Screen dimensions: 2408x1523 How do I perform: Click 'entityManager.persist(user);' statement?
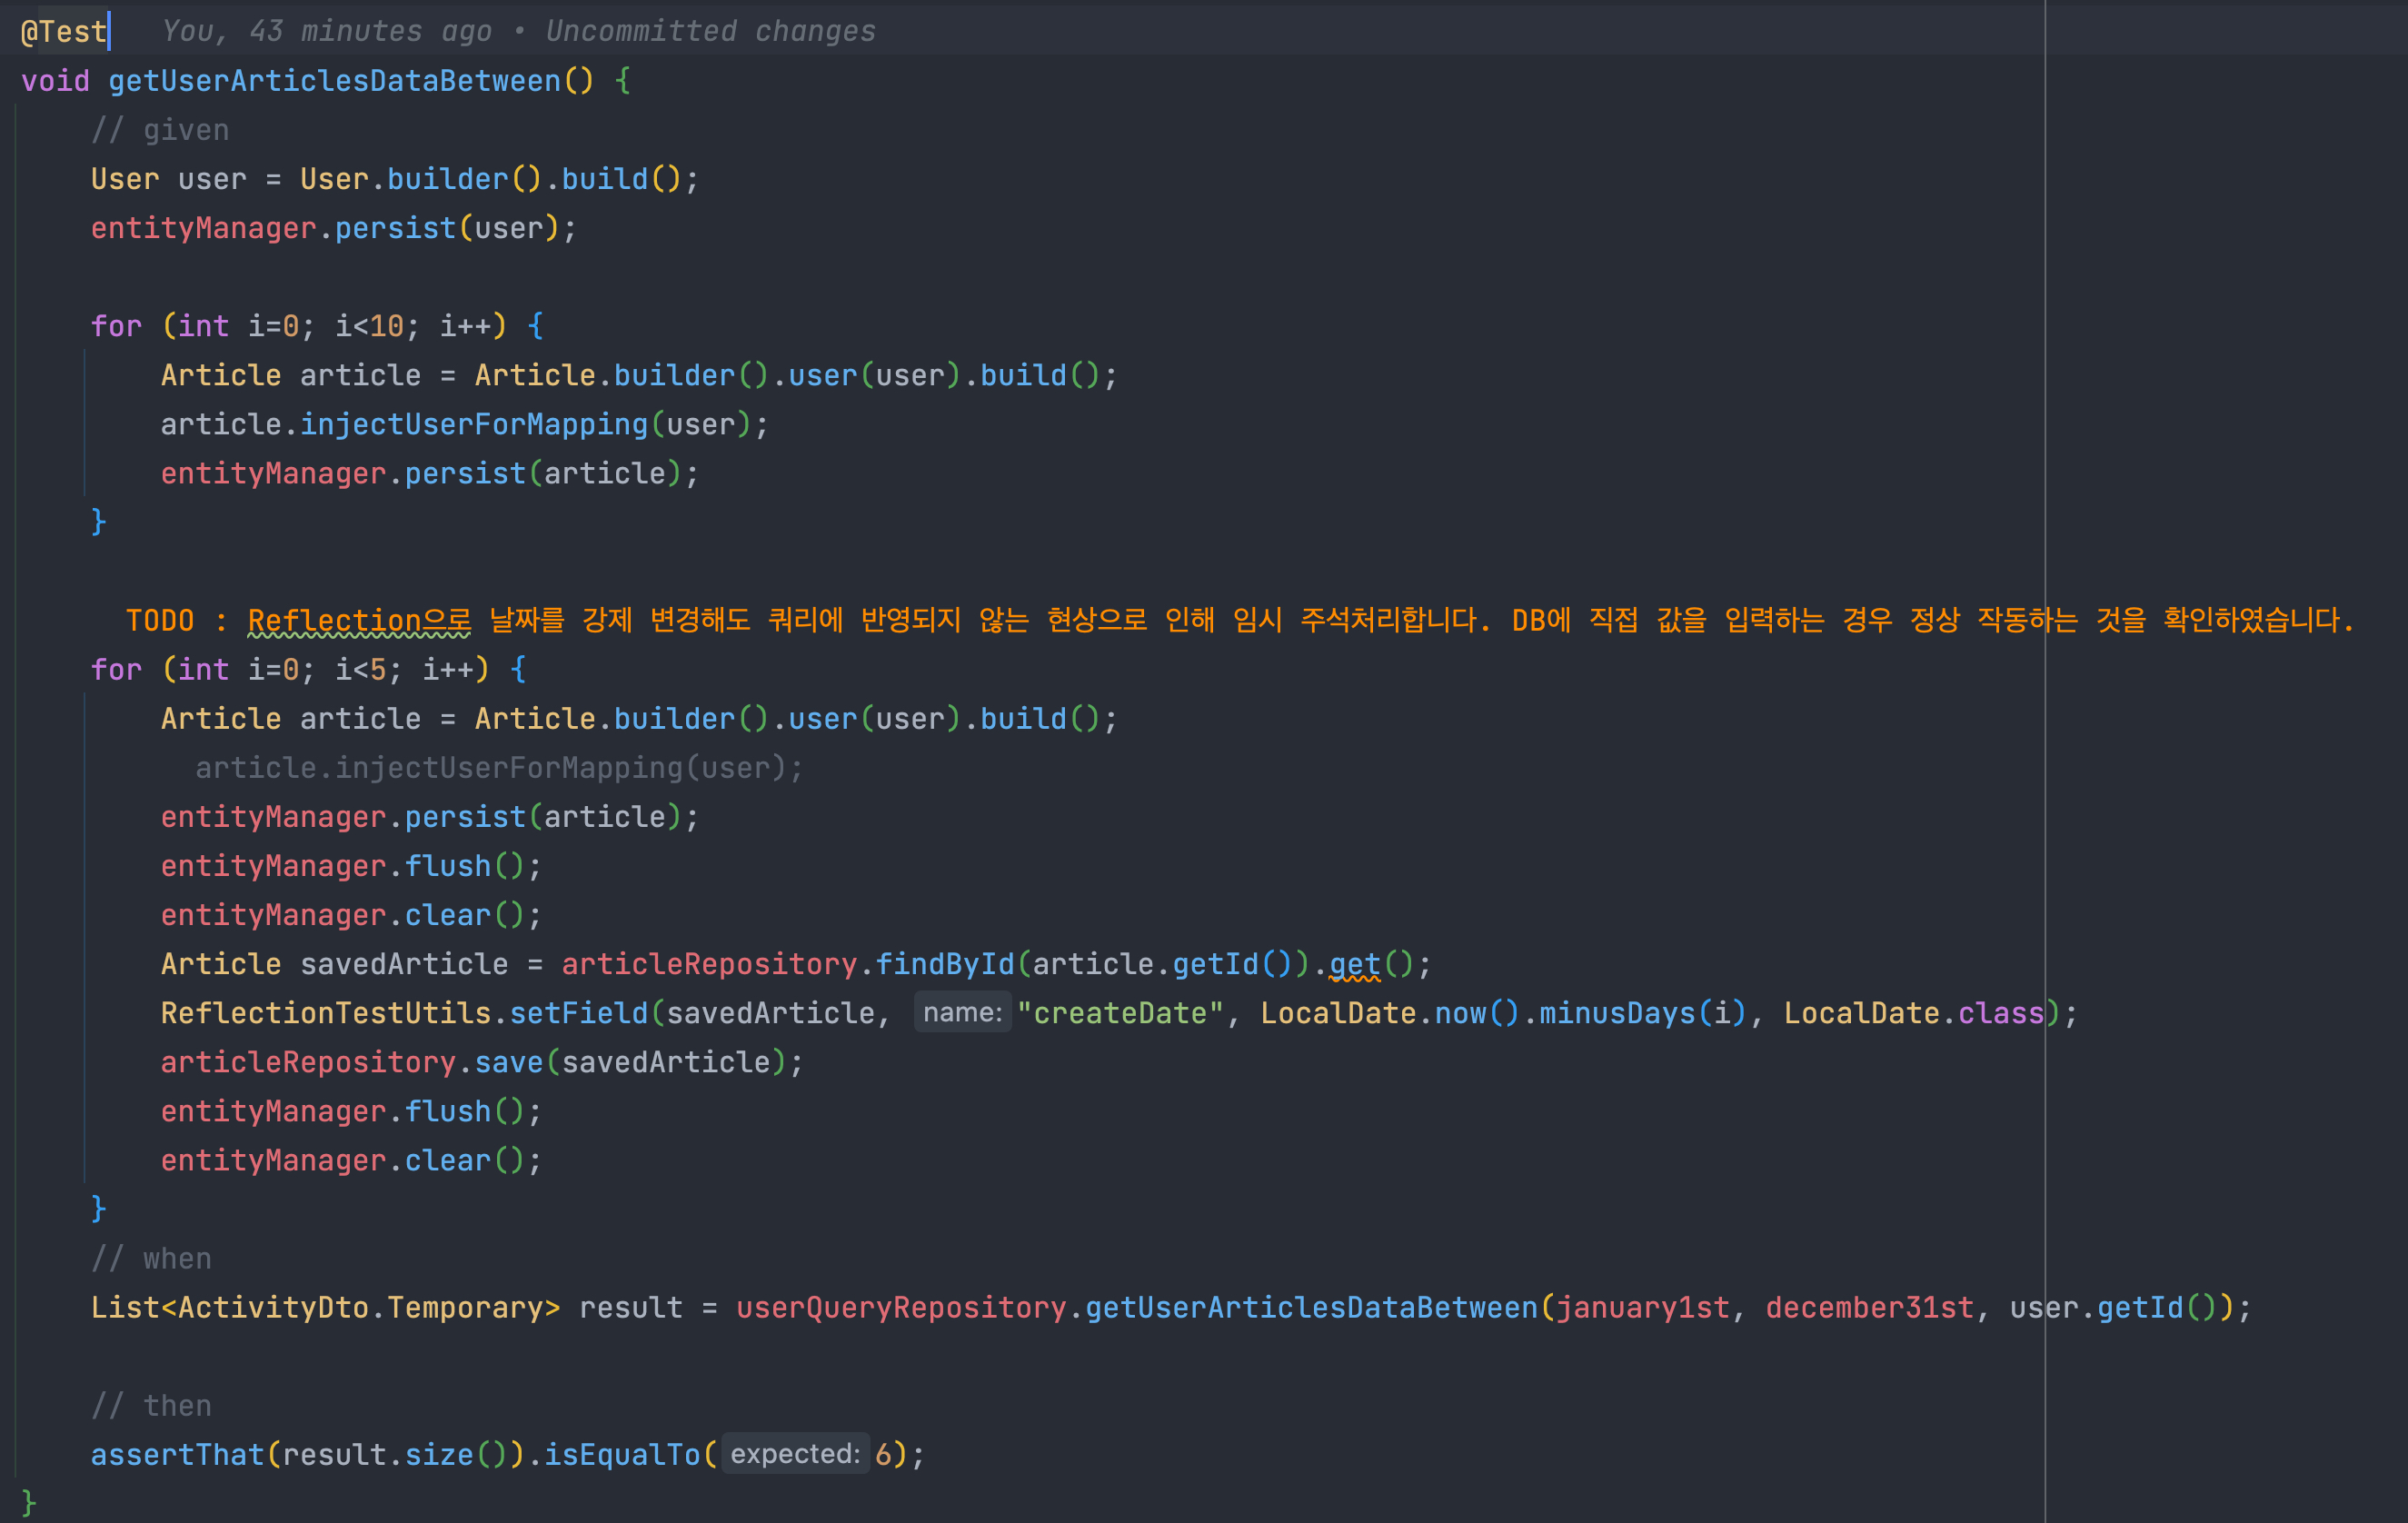[334, 227]
